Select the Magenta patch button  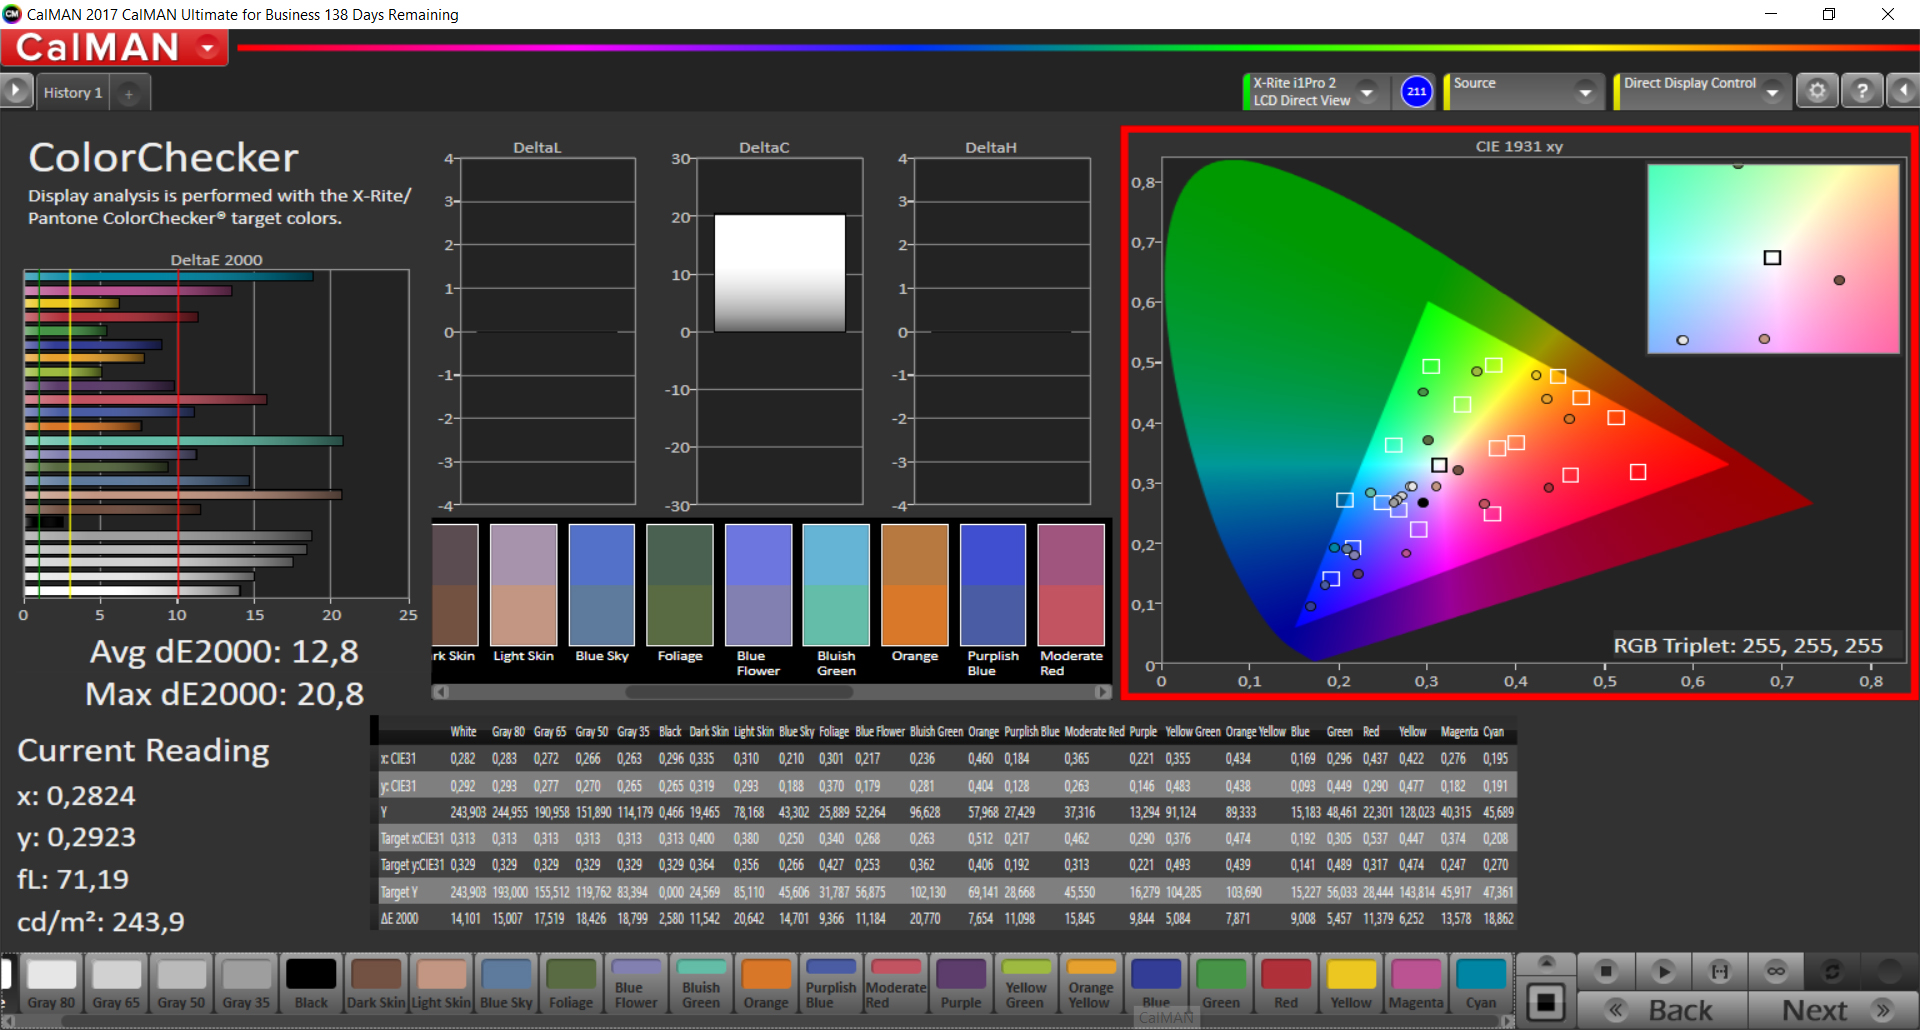(x=1416, y=984)
